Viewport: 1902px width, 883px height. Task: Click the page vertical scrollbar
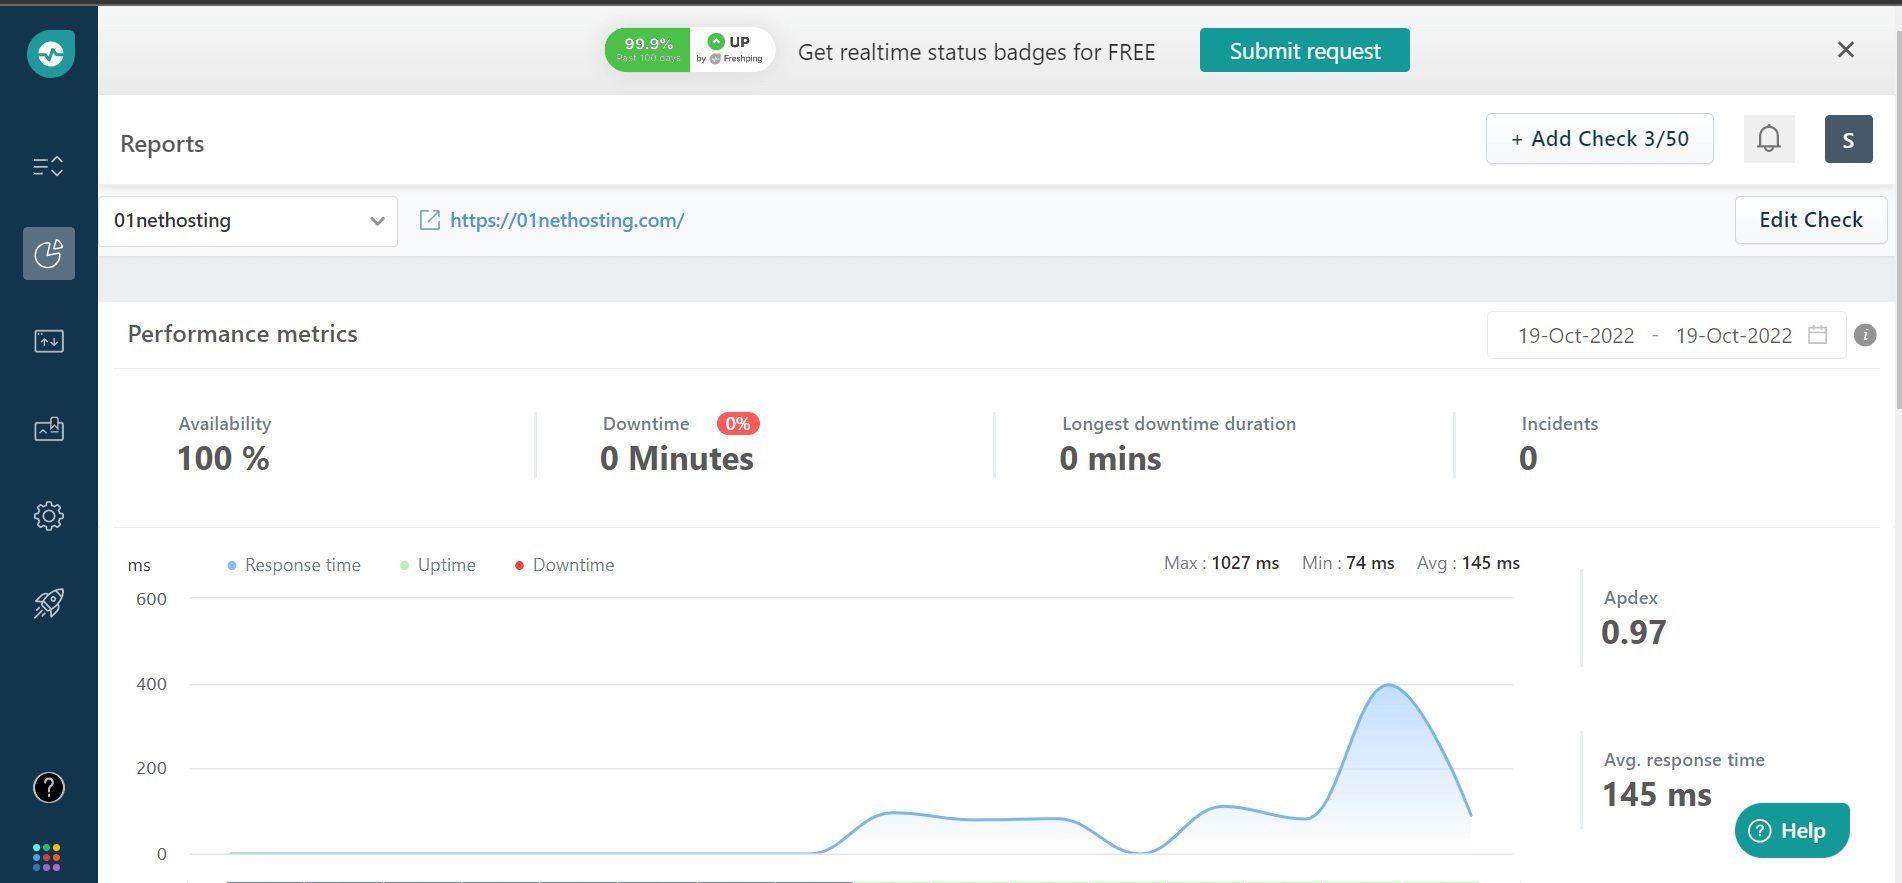click(x=1897, y=220)
